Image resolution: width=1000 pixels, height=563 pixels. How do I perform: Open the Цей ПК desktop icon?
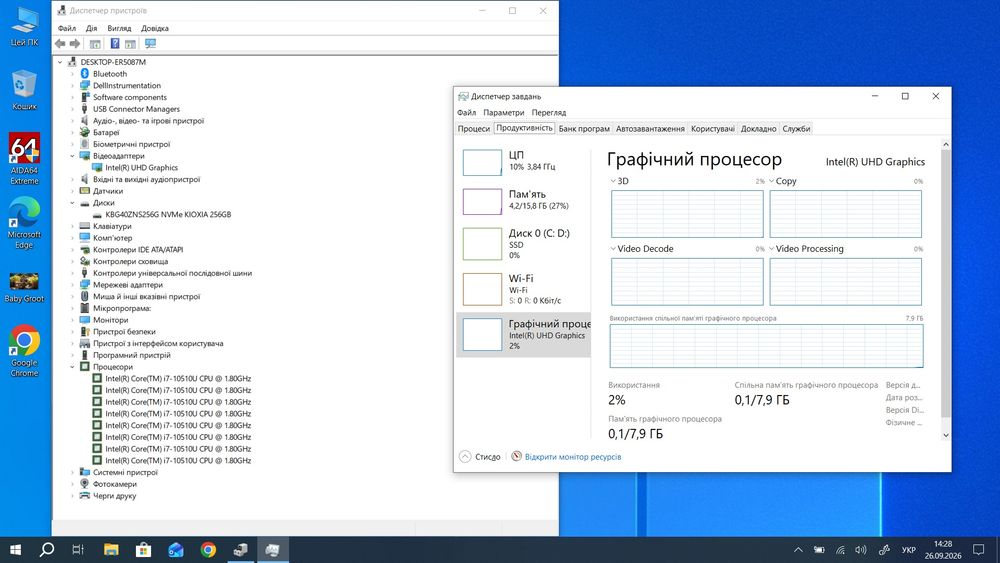click(24, 27)
